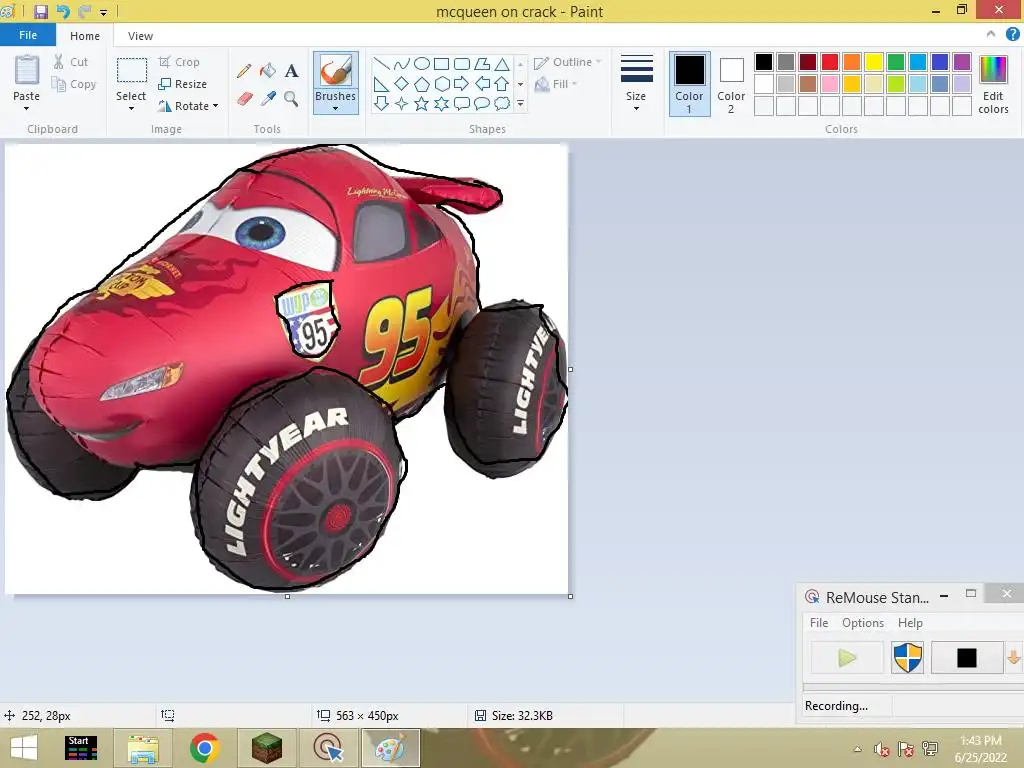
Task: Choose the Diamond shape
Action: [402, 84]
